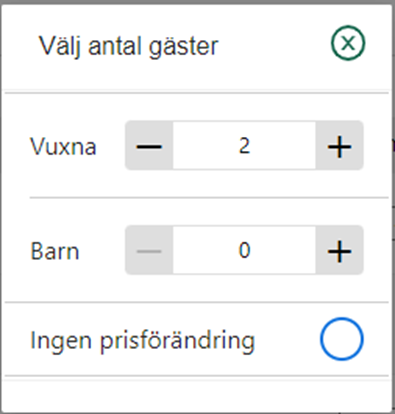Click the minus icon for Vuxna
This screenshot has height=414, width=395.
coord(149,146)
